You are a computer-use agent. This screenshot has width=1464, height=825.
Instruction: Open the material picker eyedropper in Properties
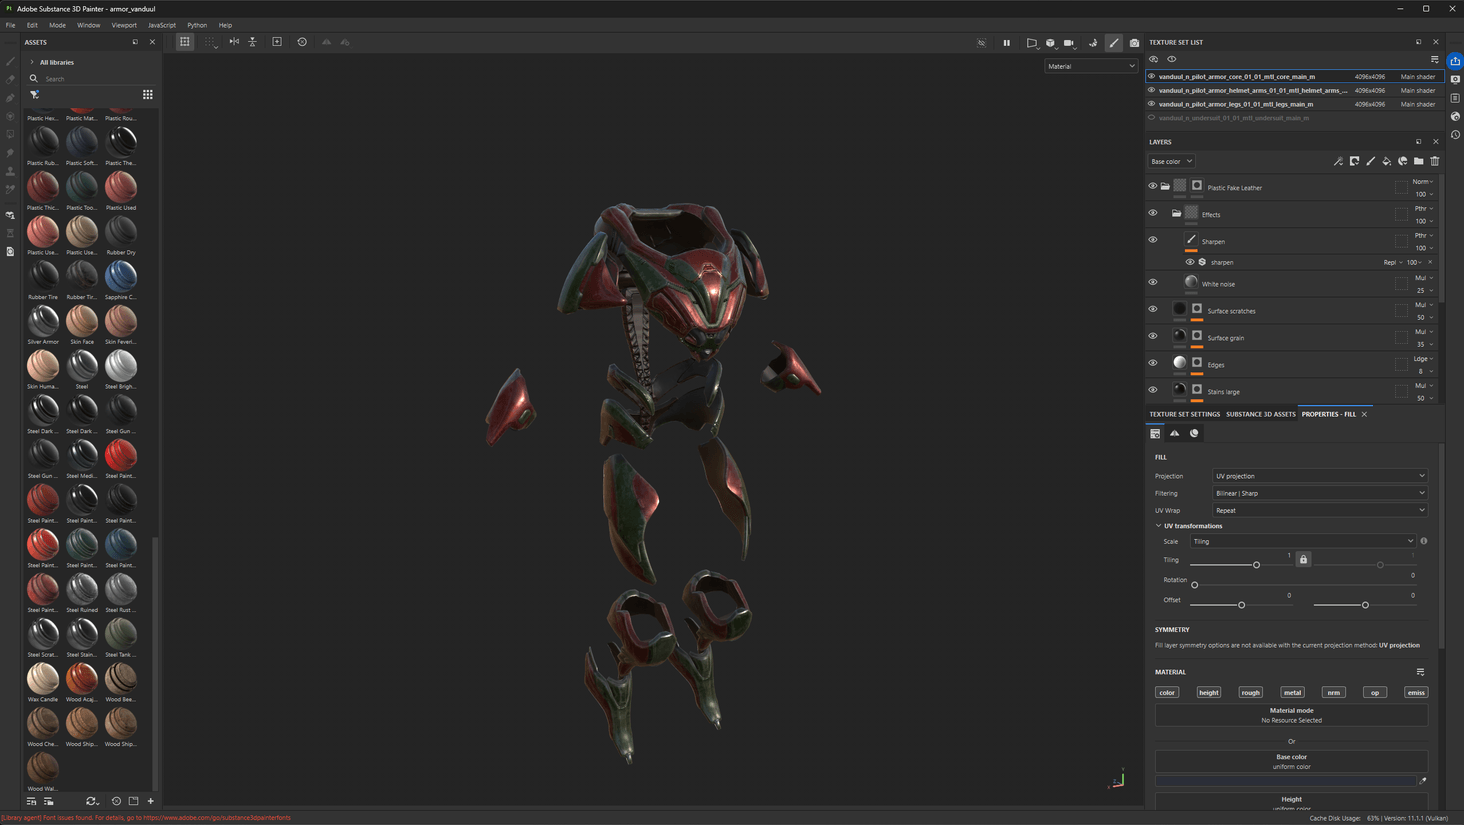point(1422,781)
